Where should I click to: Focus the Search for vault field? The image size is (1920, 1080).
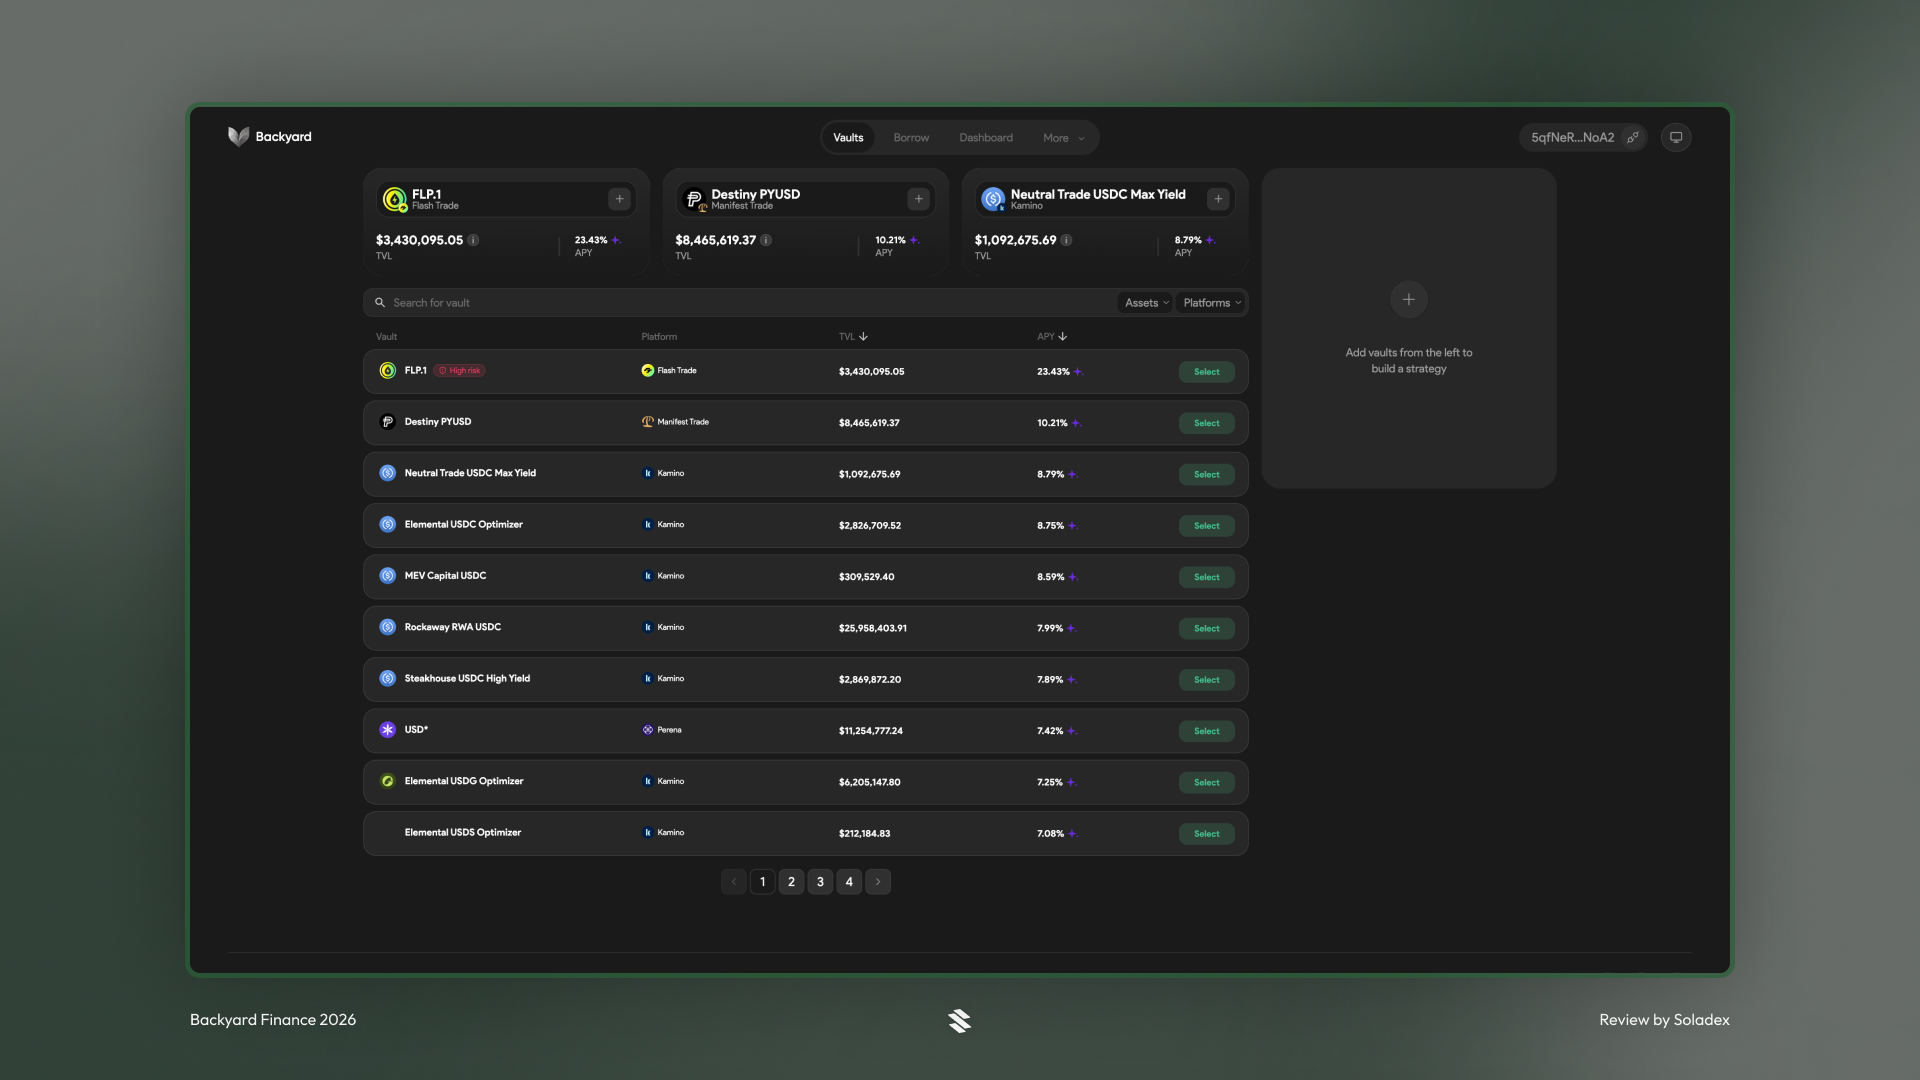[x=740, y=303]
